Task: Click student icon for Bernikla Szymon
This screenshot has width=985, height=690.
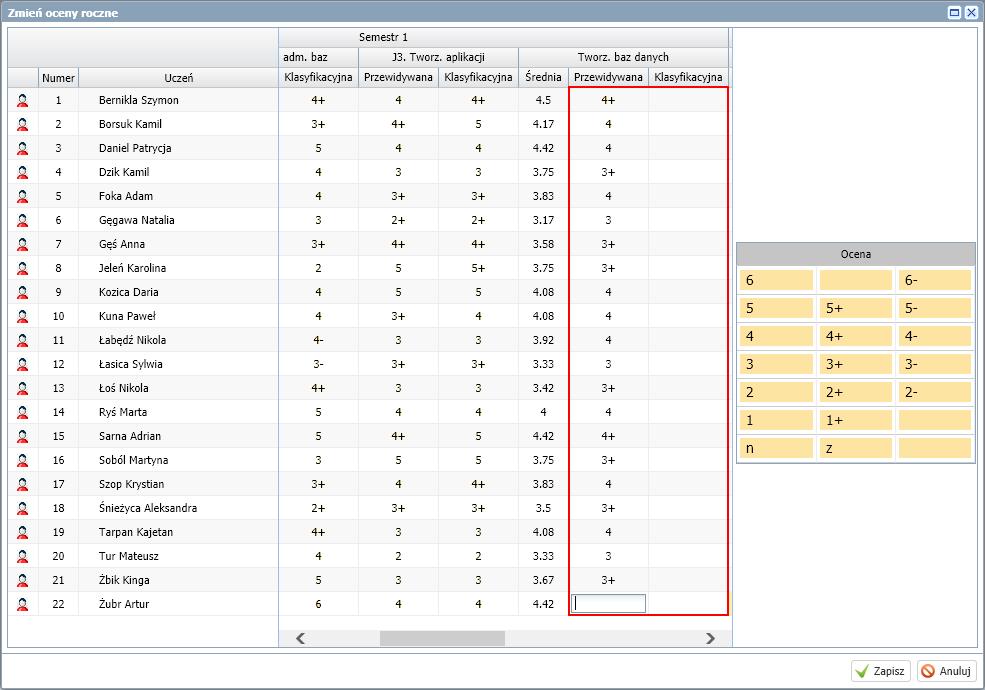Action: 23,101
